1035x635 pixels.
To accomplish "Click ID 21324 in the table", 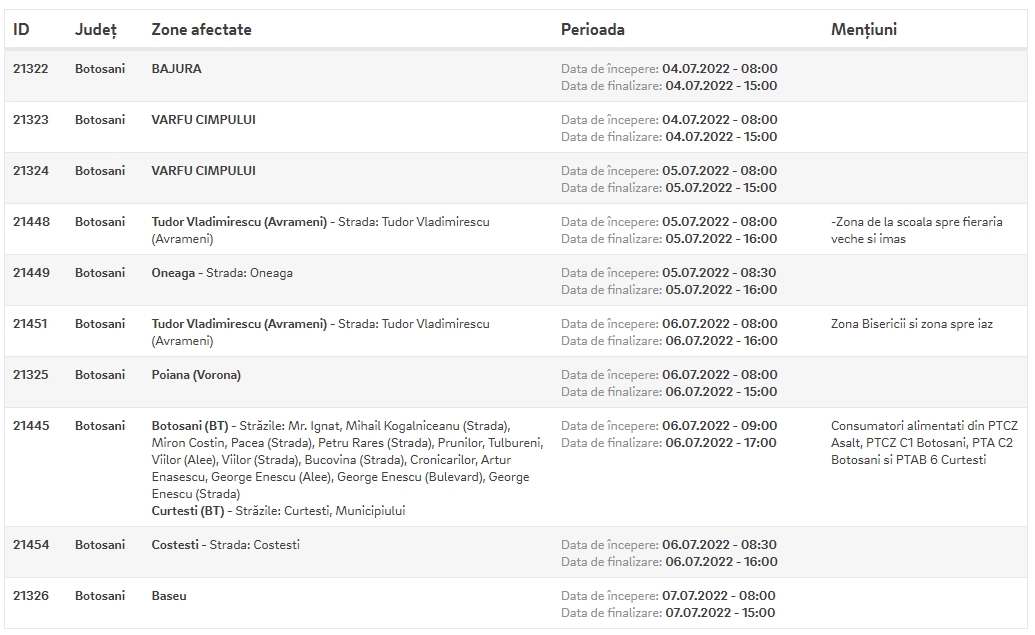I will 31,170.
